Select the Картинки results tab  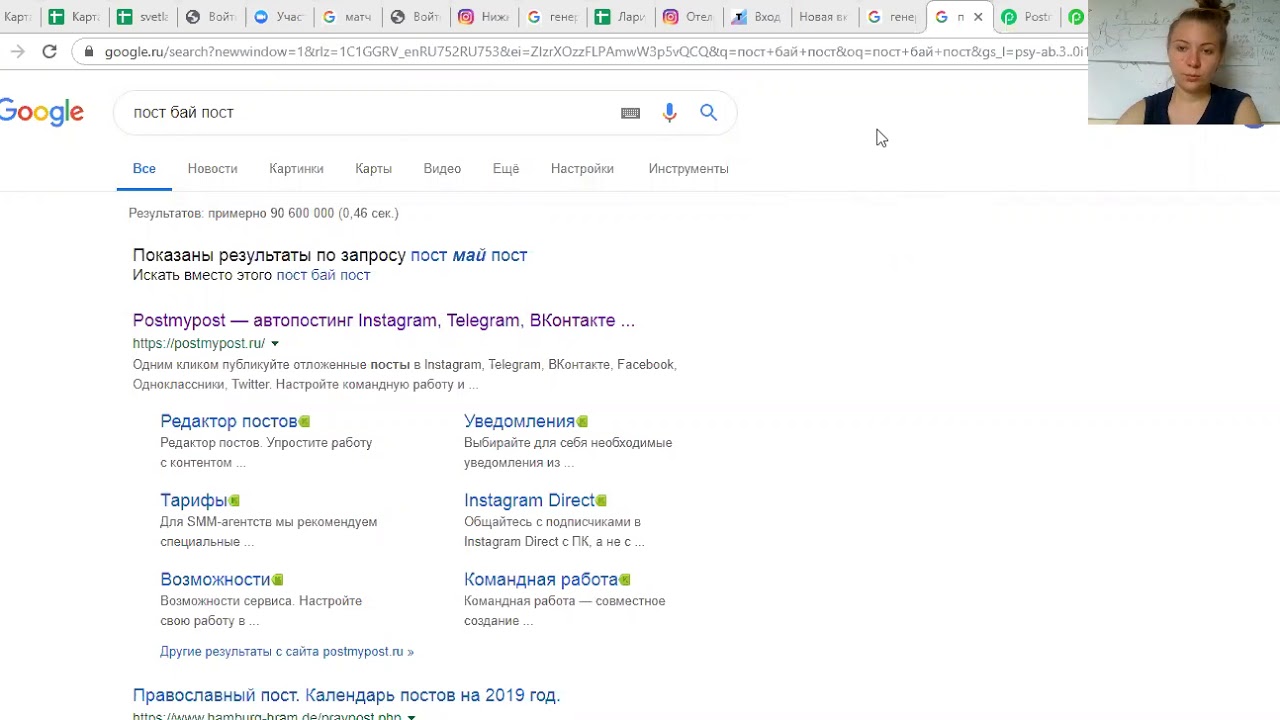(x=296, y=168)
